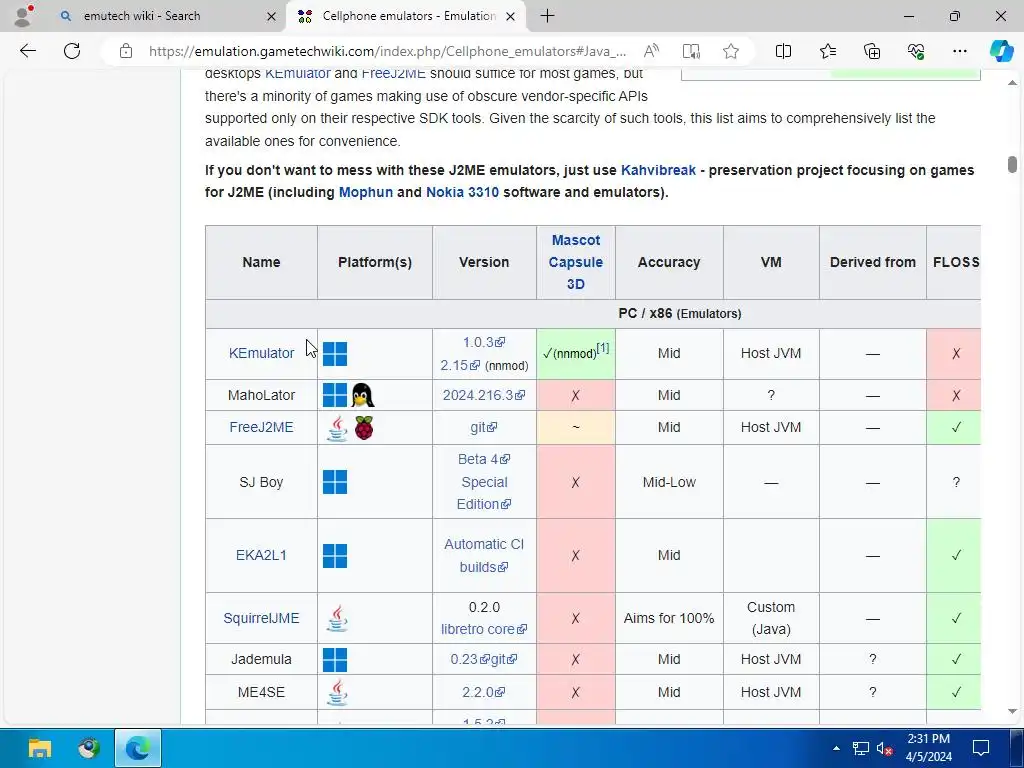Image resolution: width=1024 pixels, height=768 pixels.
Task: Click the Raspberry Pi icon in FreeJ2ME row
Action: coord(364,428)
